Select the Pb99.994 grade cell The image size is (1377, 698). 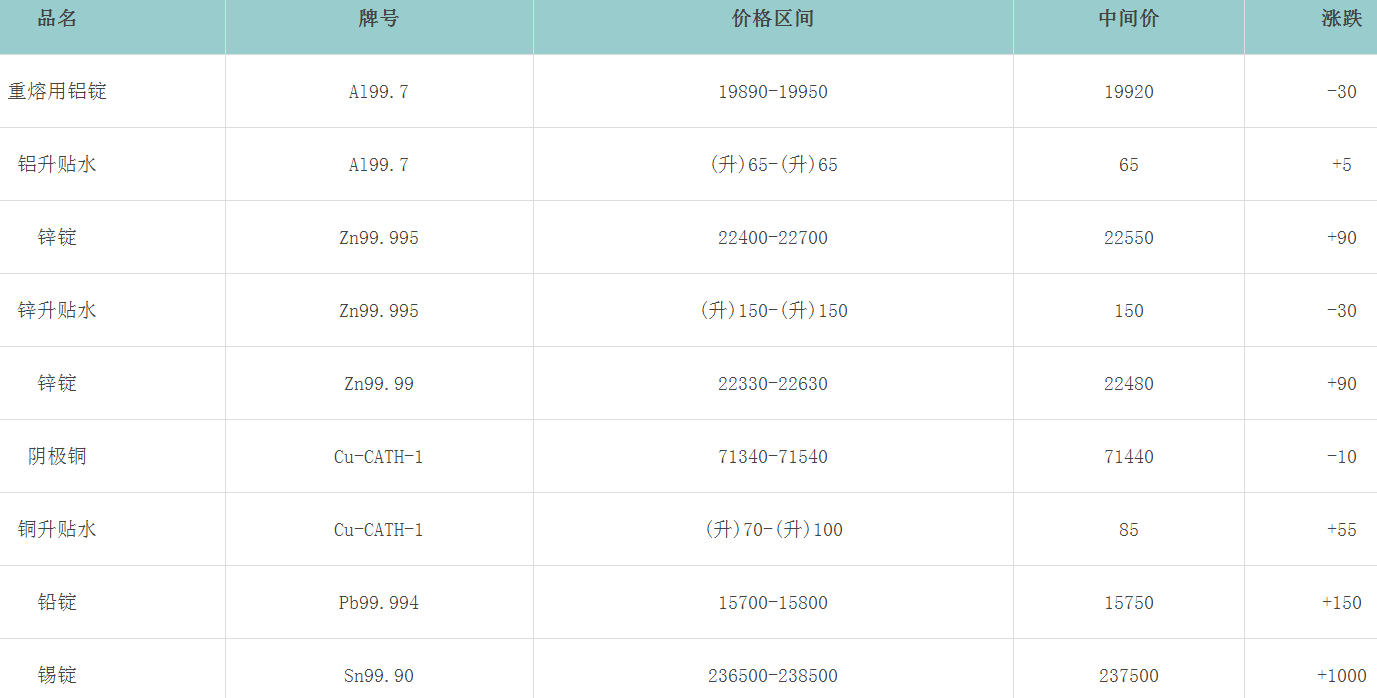378,603
